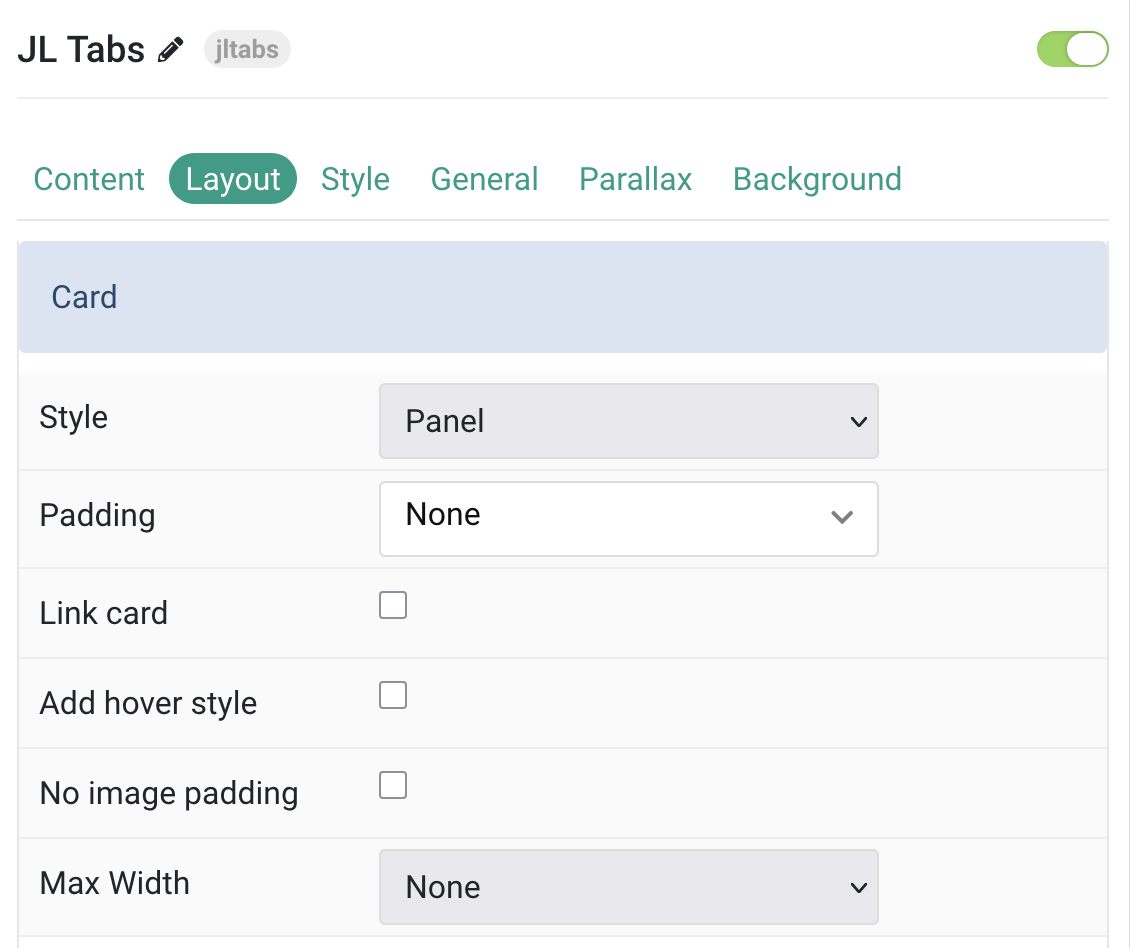Tick the No image padding checkbox
This screenshot has height=948, width=1130.
393,785
